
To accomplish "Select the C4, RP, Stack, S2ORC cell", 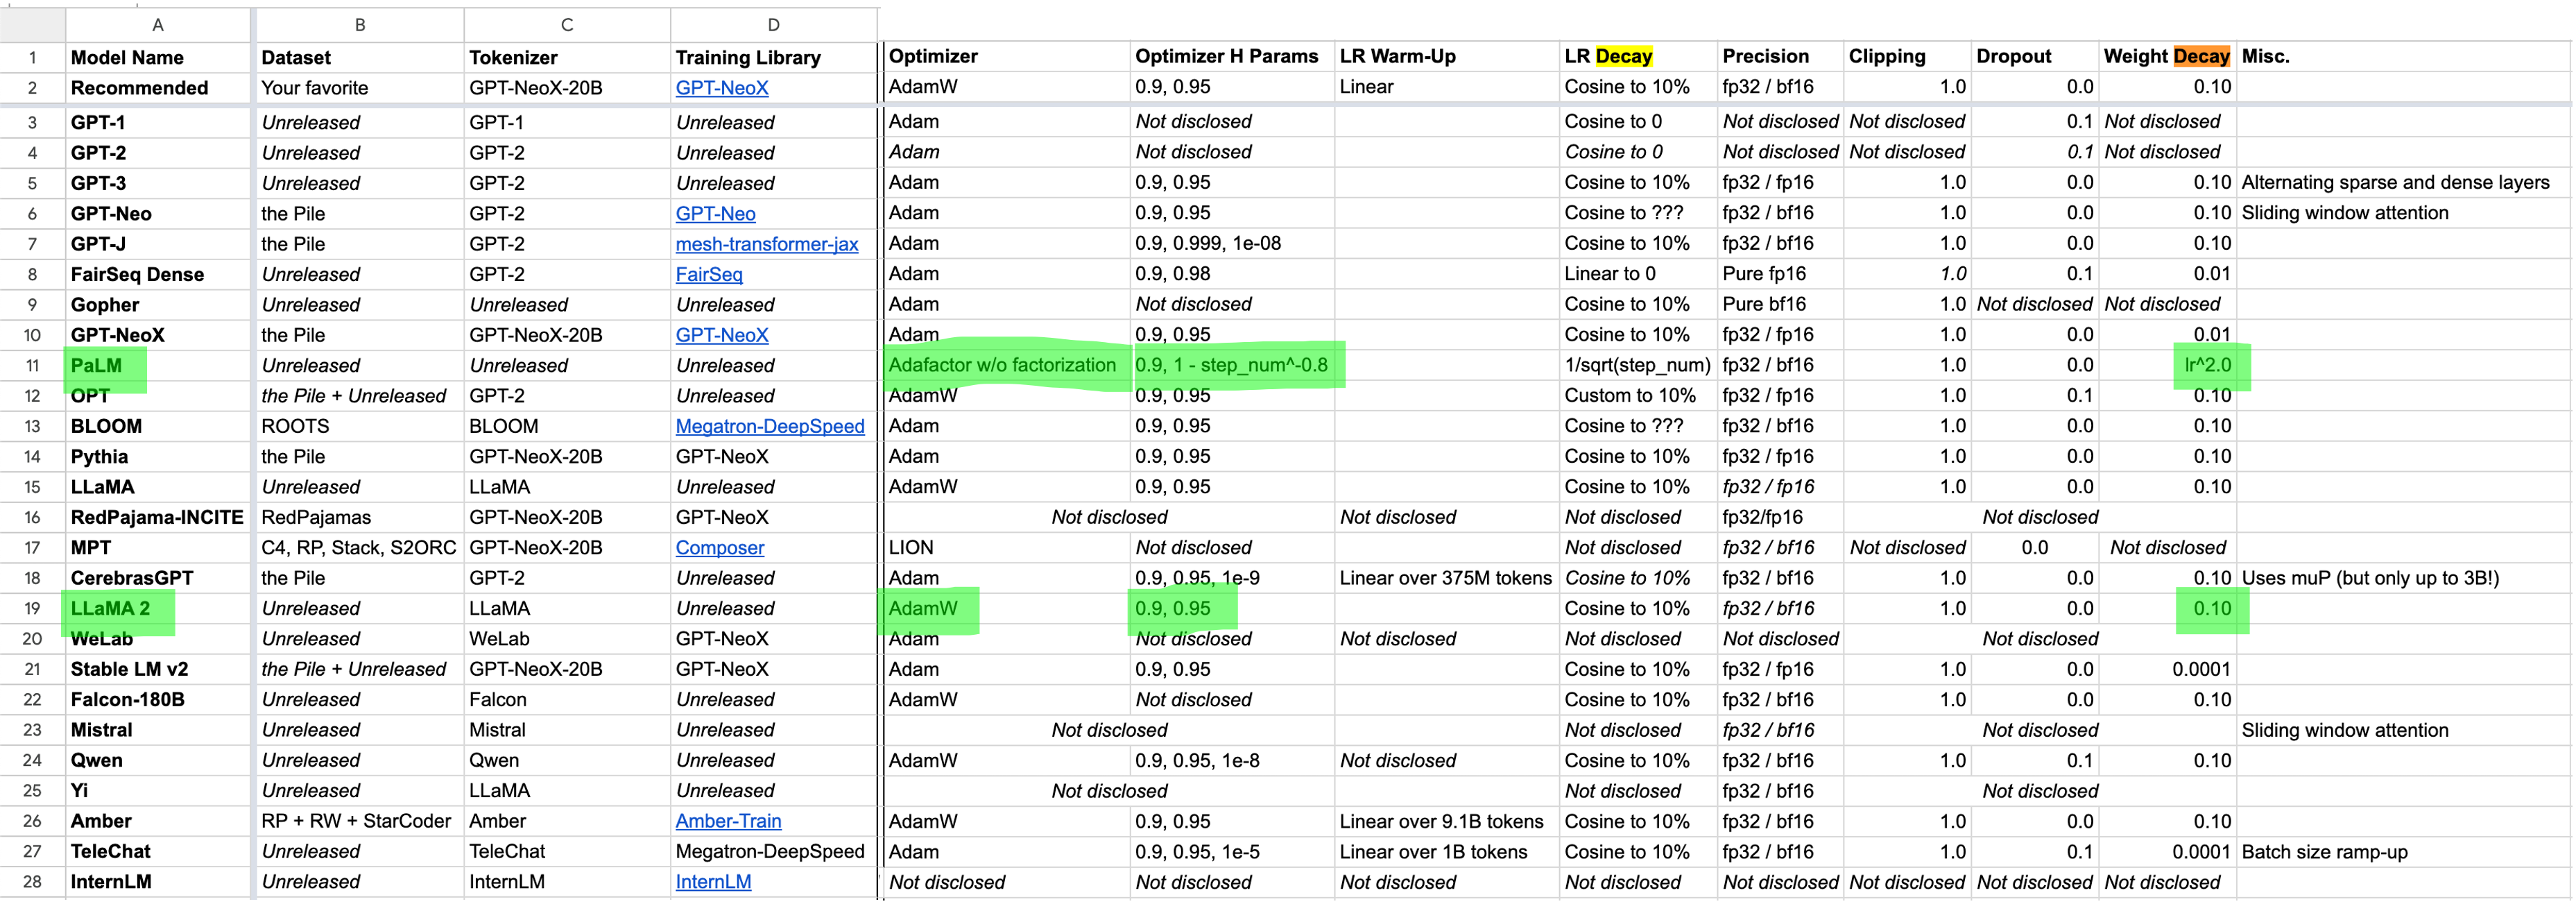I will click(359, 548).
